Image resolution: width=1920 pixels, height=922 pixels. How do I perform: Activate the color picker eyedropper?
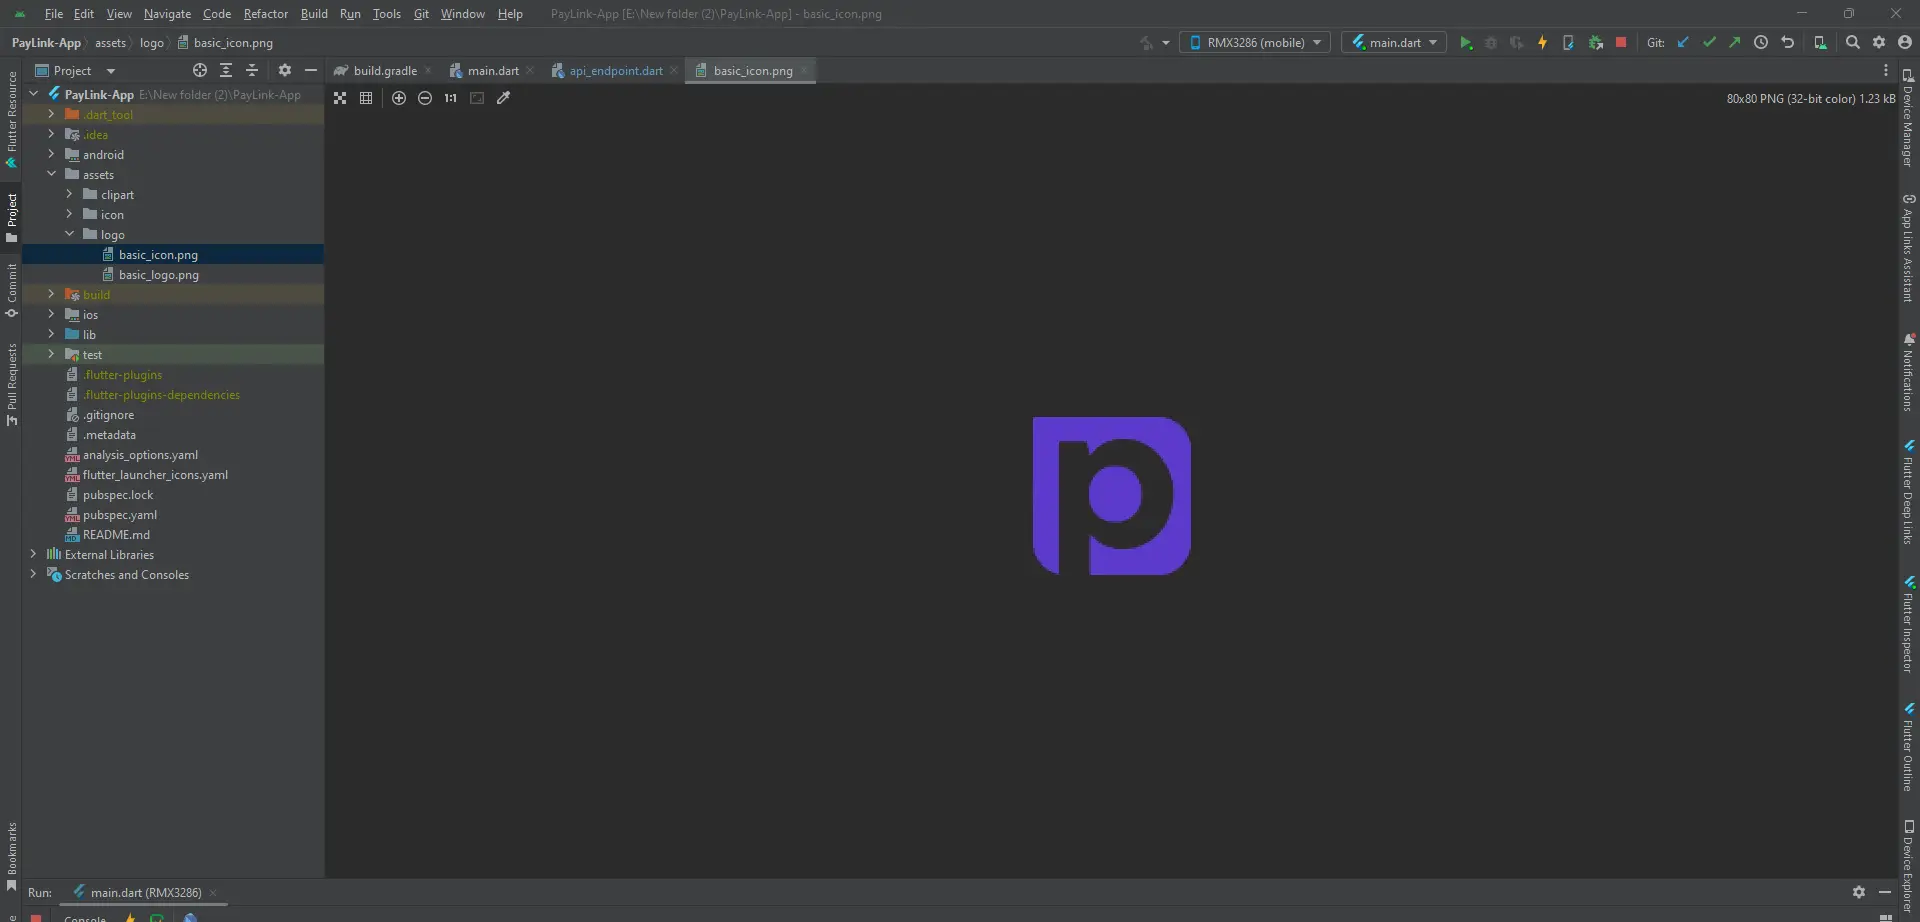point(503,98)
